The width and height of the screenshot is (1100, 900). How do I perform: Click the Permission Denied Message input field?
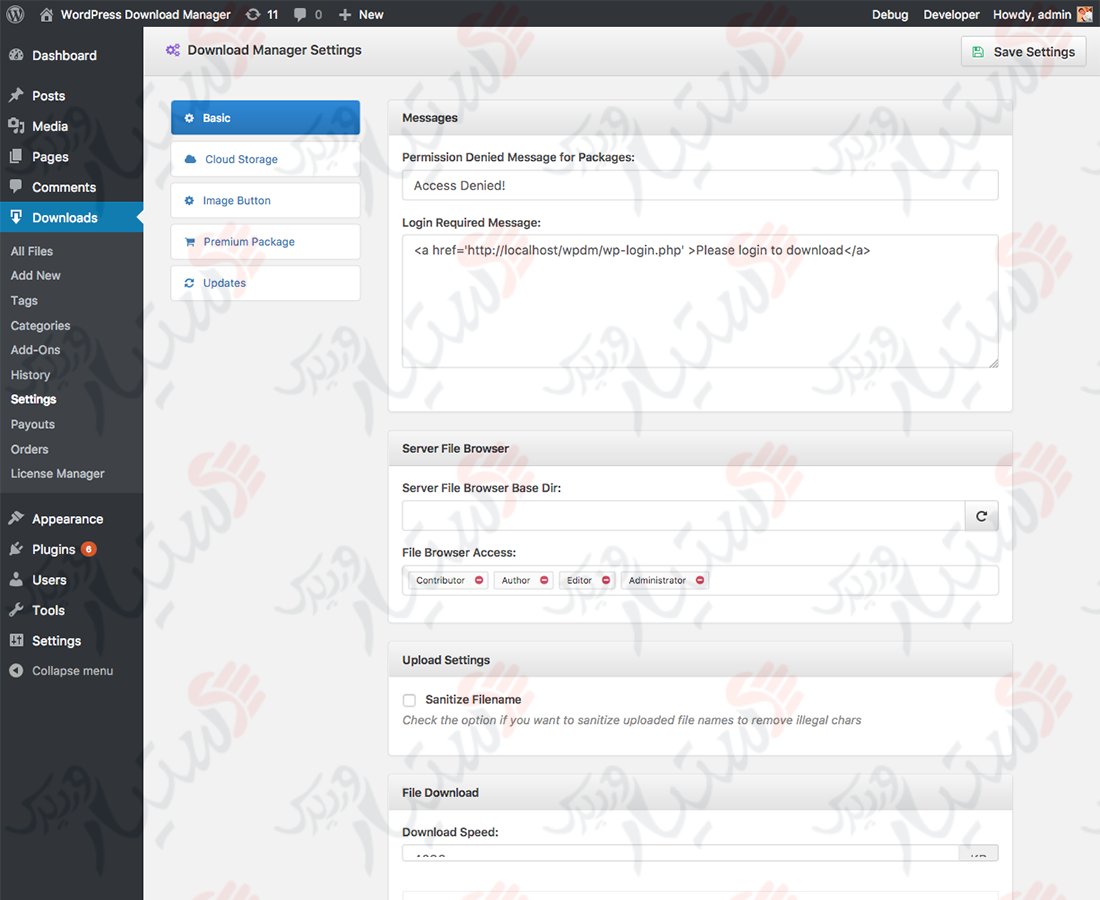700,185
